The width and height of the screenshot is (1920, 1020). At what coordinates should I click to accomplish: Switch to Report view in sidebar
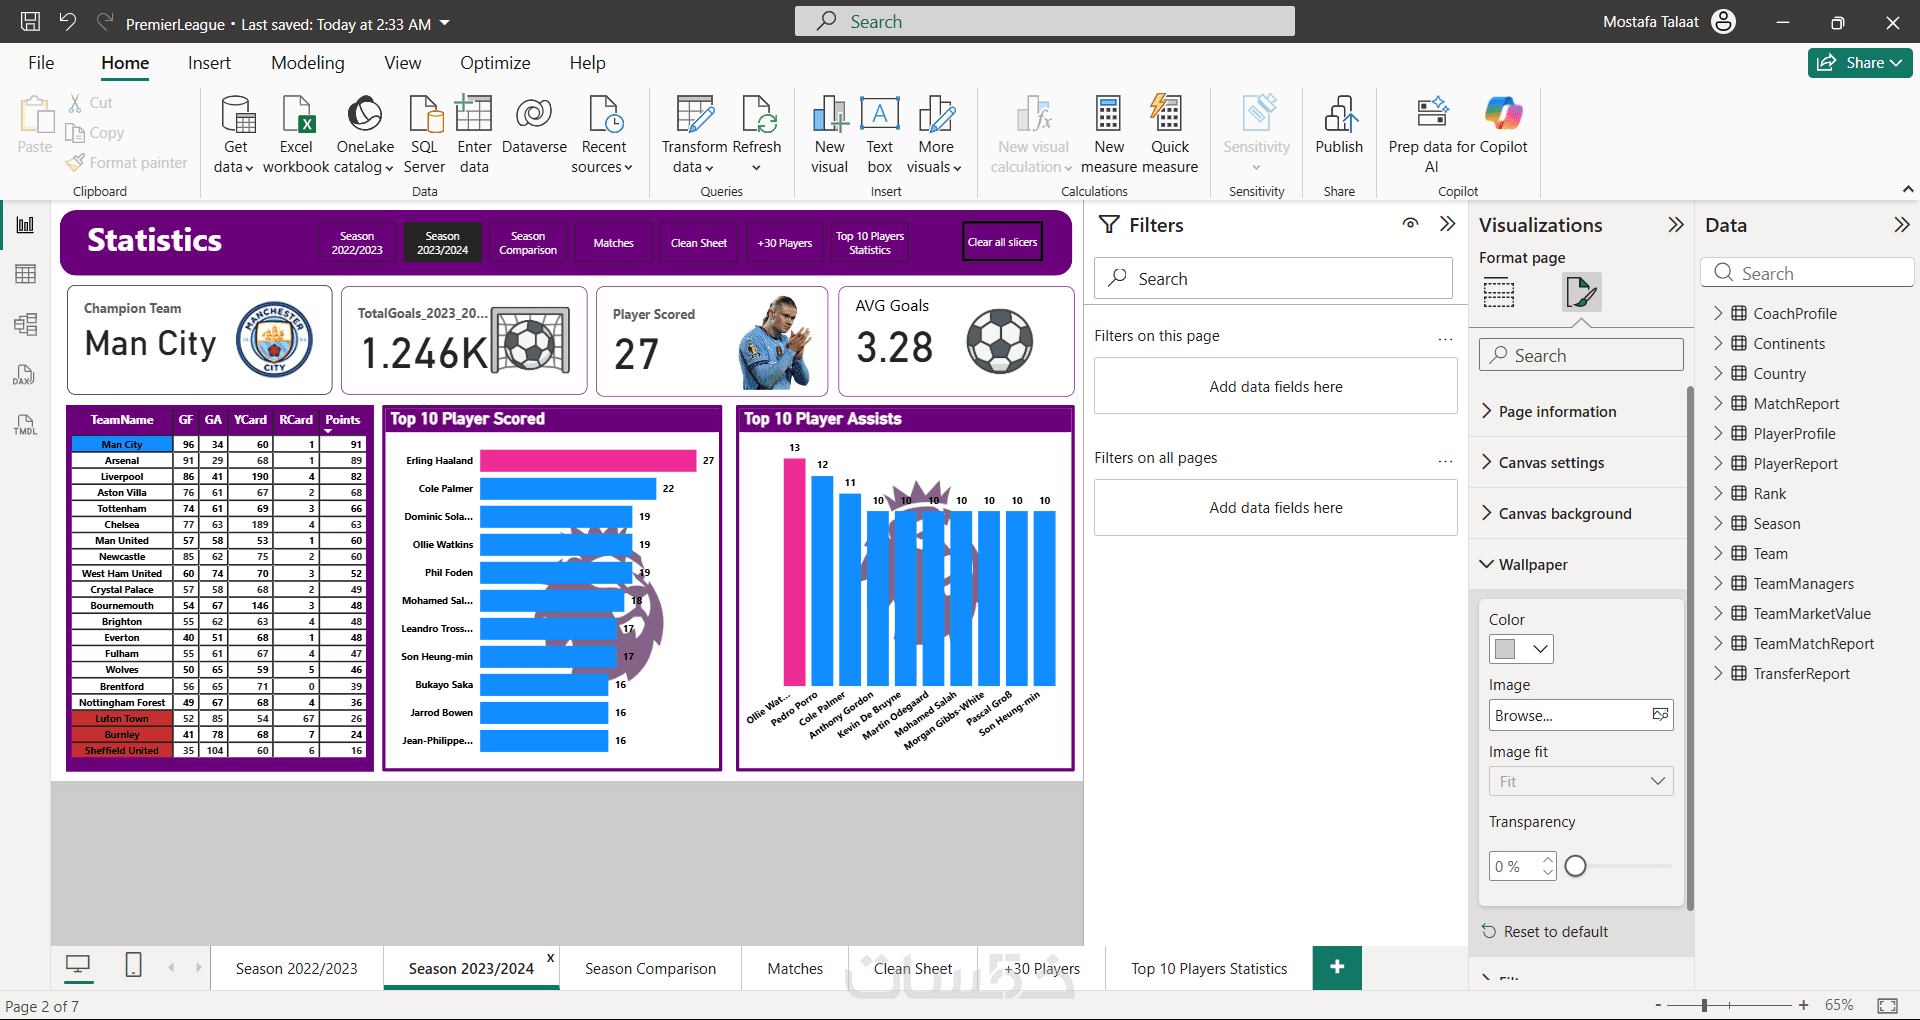pyautogui.click(x=25, y=225)
